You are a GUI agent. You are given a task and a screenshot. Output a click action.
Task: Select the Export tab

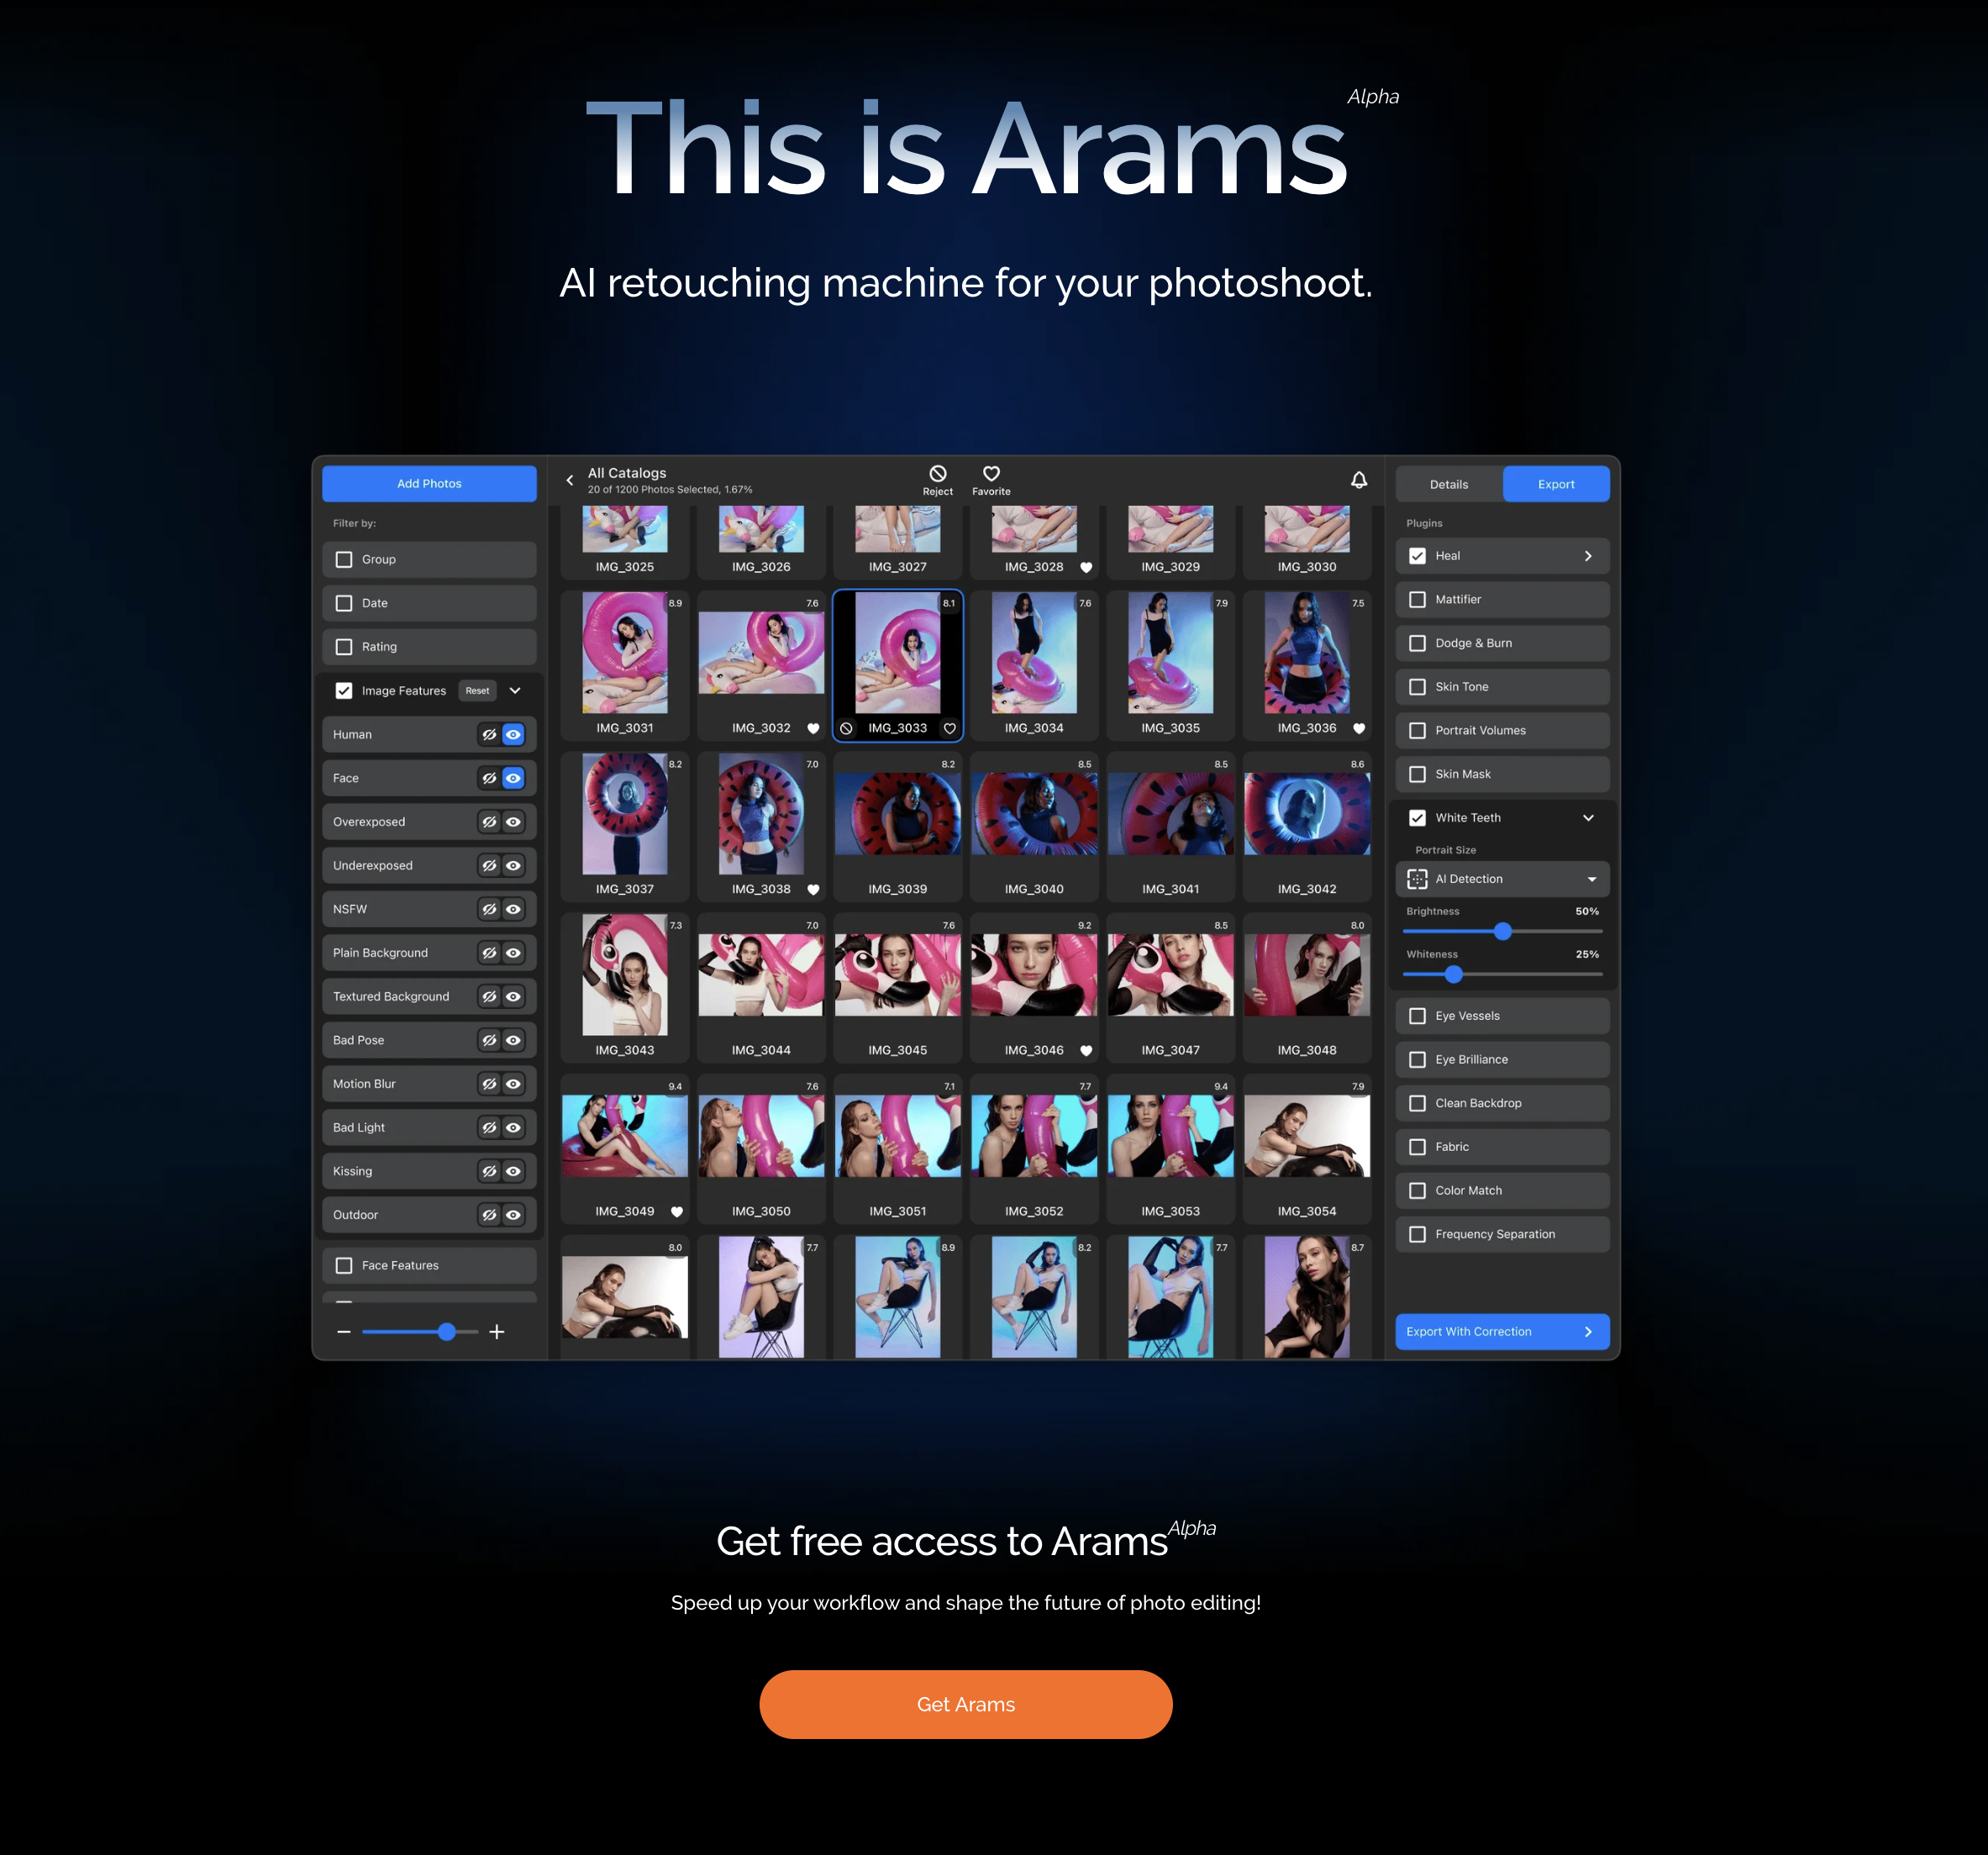click(1555, 484)
